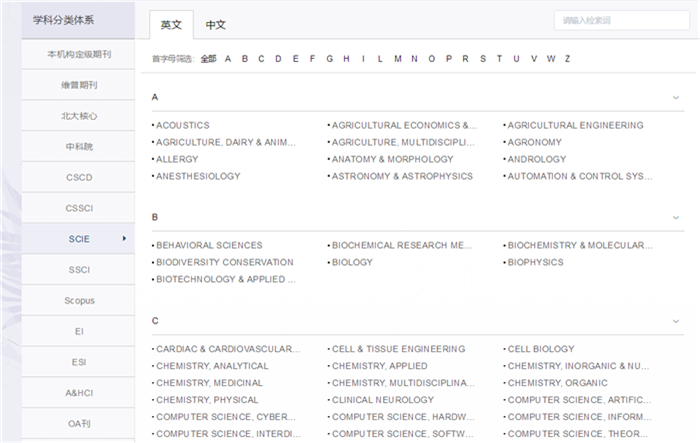The image size is (700, 443).
Task: Select 北大核心 in the sidebar
Action: point(79,116)
